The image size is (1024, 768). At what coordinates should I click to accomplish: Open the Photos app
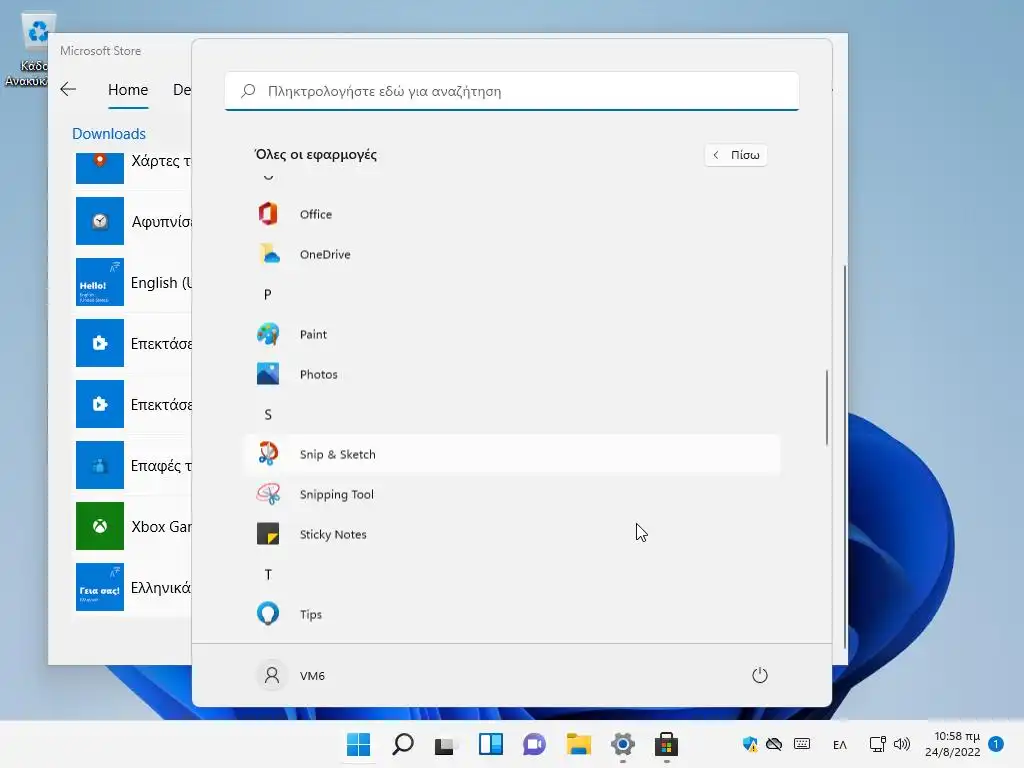[x=513, y=374]
